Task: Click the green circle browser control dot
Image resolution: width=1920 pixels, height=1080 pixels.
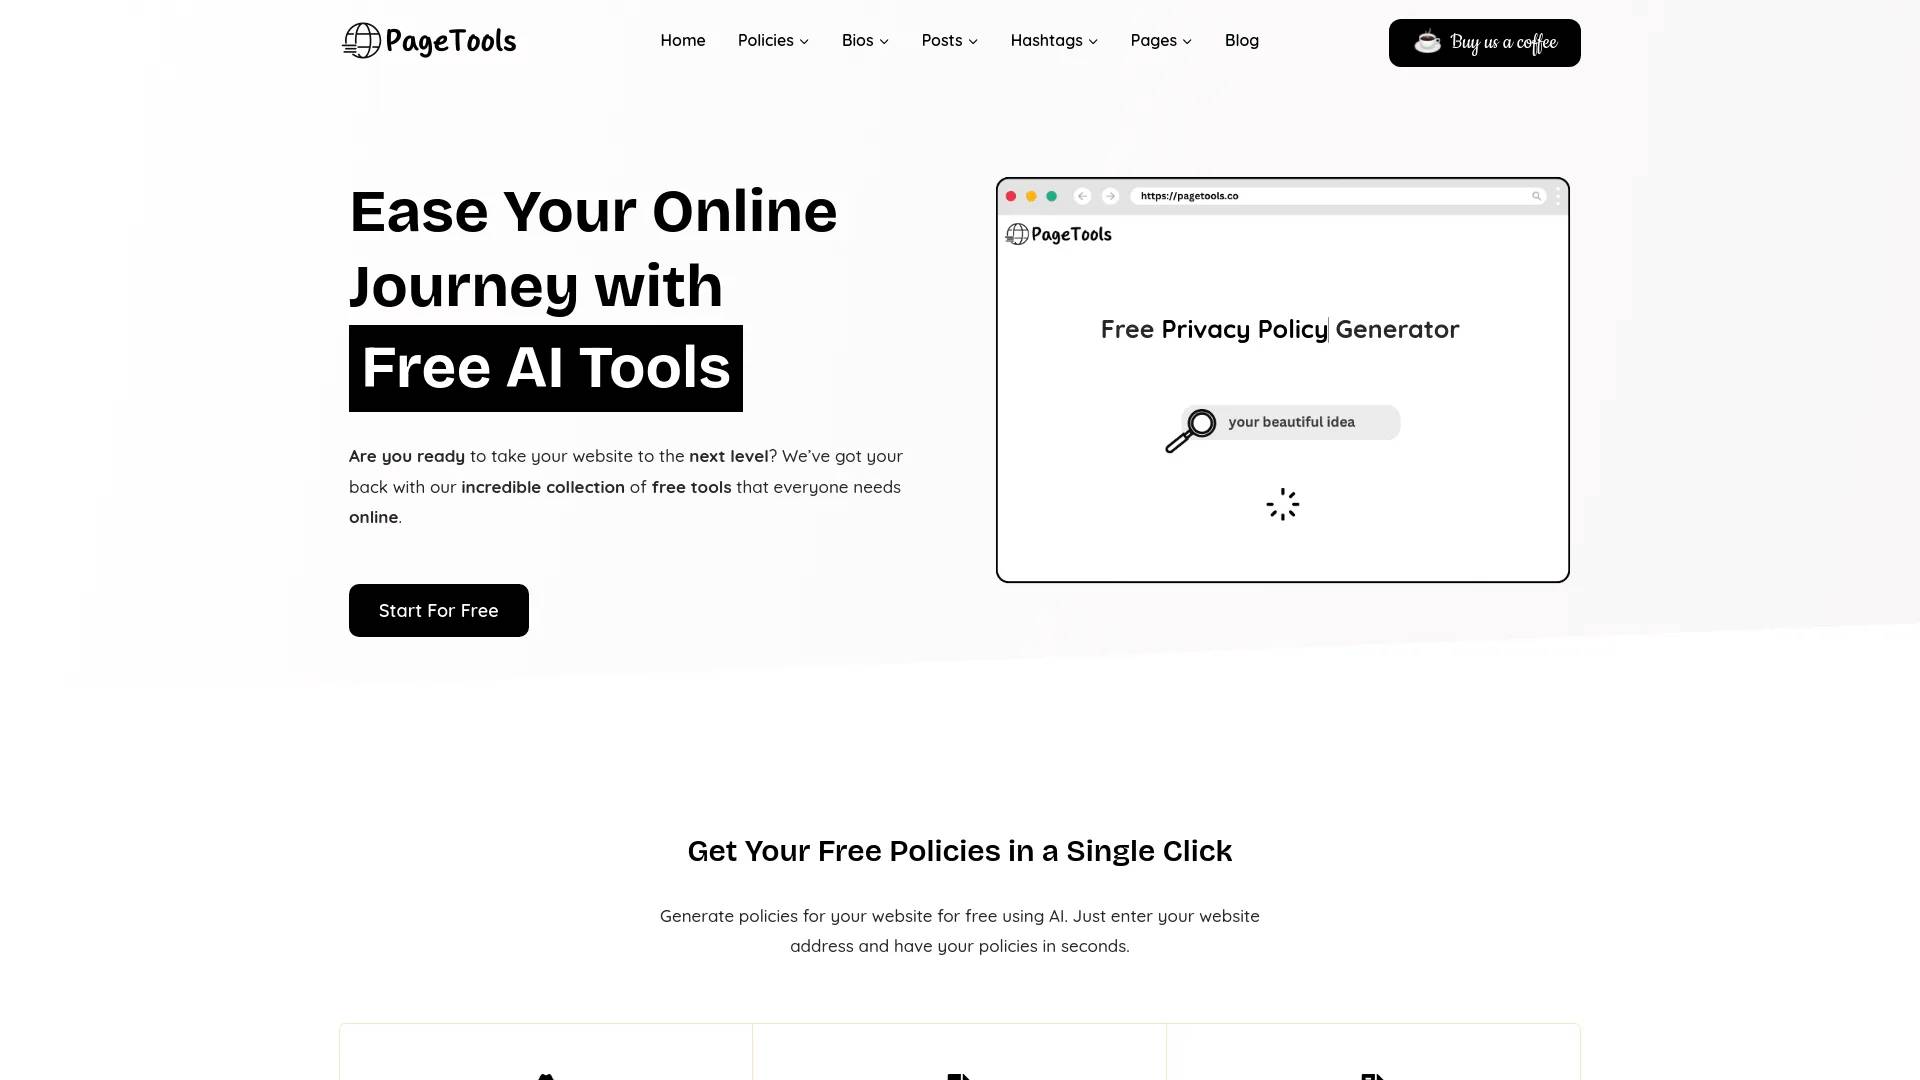Action: [1052, 195]
